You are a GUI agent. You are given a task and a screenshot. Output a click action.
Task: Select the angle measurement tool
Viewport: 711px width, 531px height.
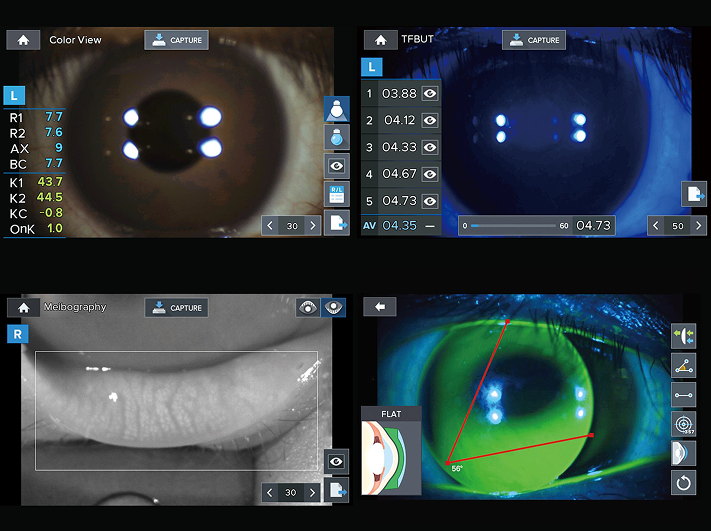point(683,365)
